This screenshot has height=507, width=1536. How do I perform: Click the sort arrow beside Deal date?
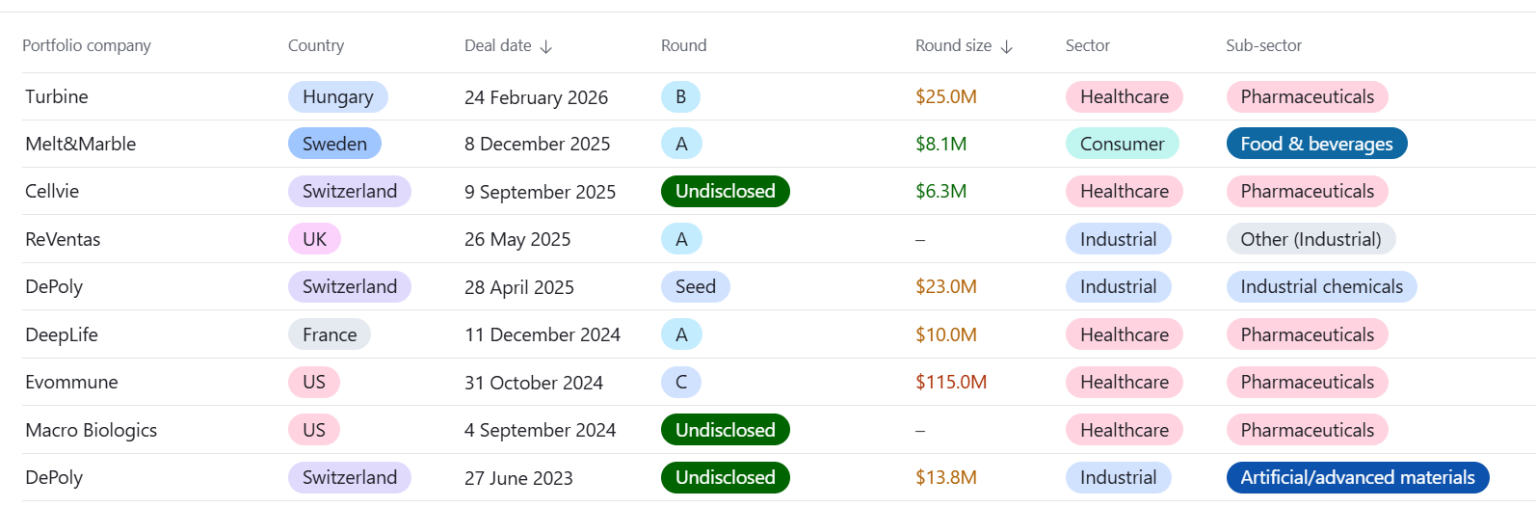pyautogui.click(x=545, y=46)
